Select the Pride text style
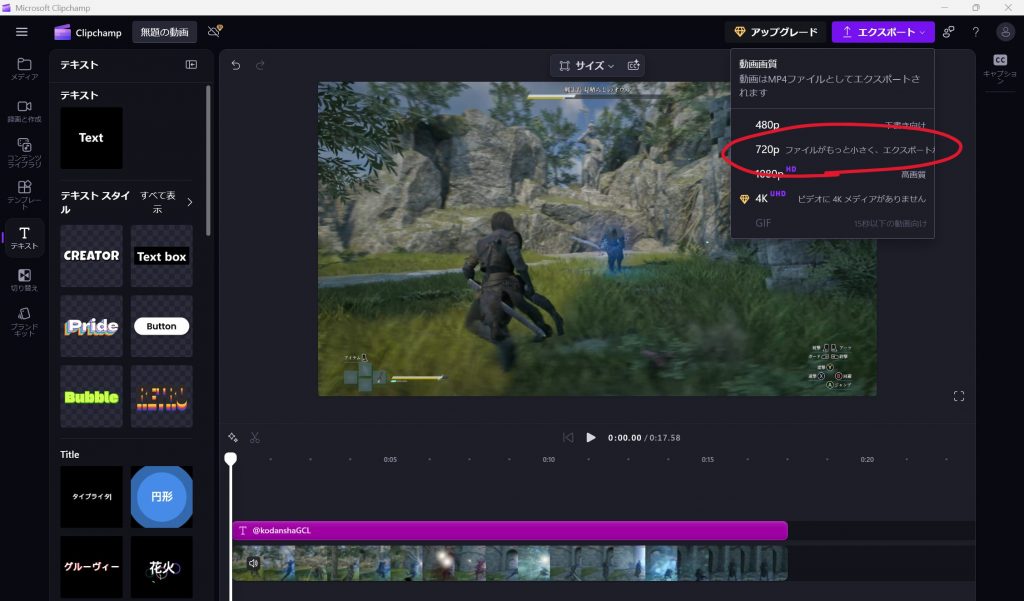Viewport: 1024px width, 601px height. coord(91,326)
